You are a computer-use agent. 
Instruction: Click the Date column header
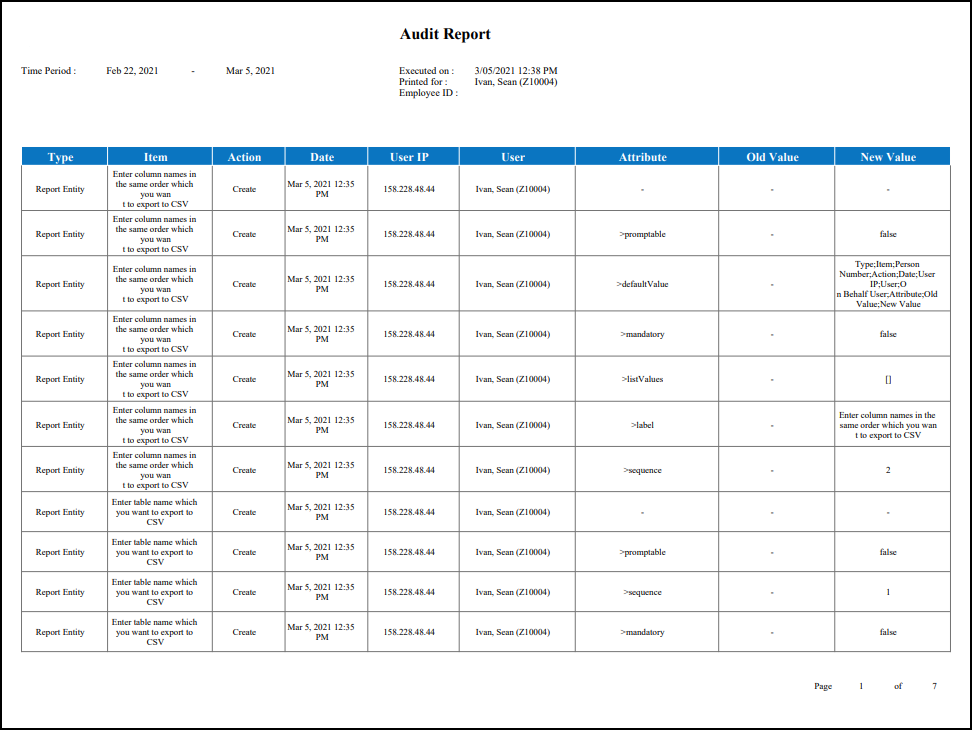(322, 157)
